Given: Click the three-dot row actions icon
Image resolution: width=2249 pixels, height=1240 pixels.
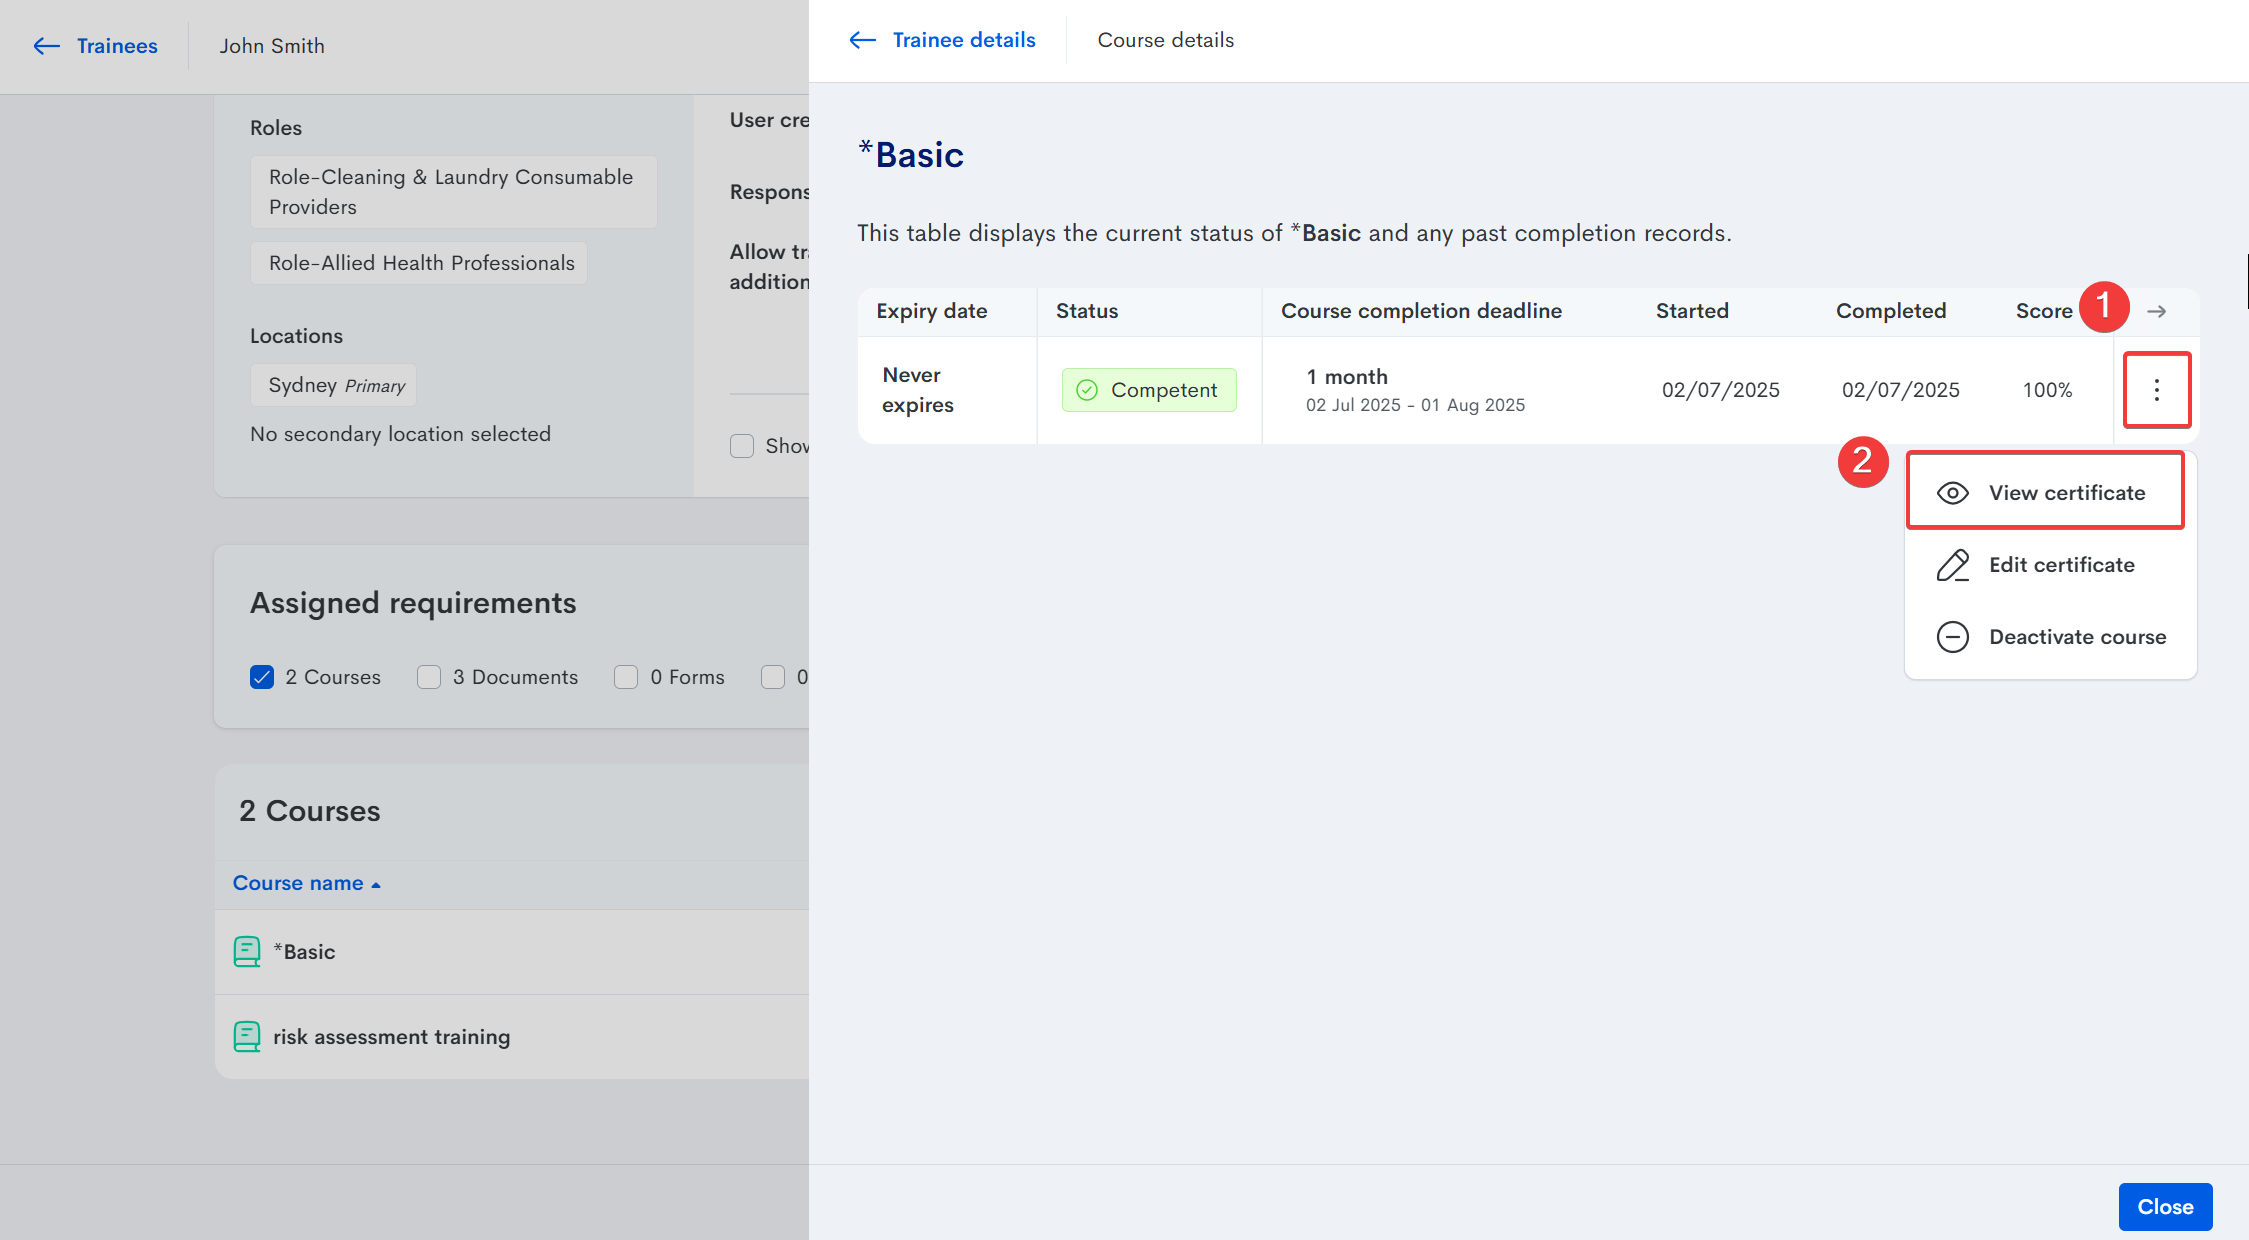Looking at the screenshot, I should 2156,390.
